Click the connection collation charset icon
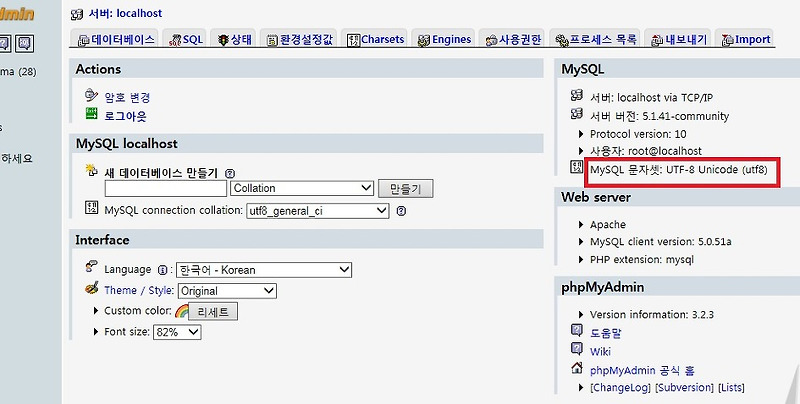The width and height of the screenshot is (800, 404). [x=91, y=208]
